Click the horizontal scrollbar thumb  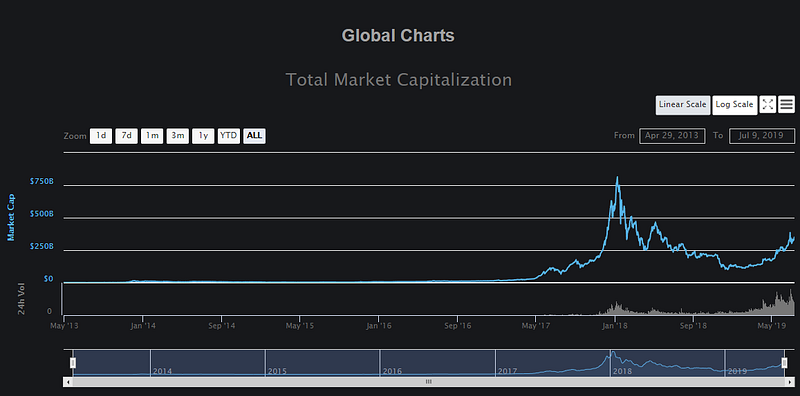pyautogui.click(x=429, y=381)
